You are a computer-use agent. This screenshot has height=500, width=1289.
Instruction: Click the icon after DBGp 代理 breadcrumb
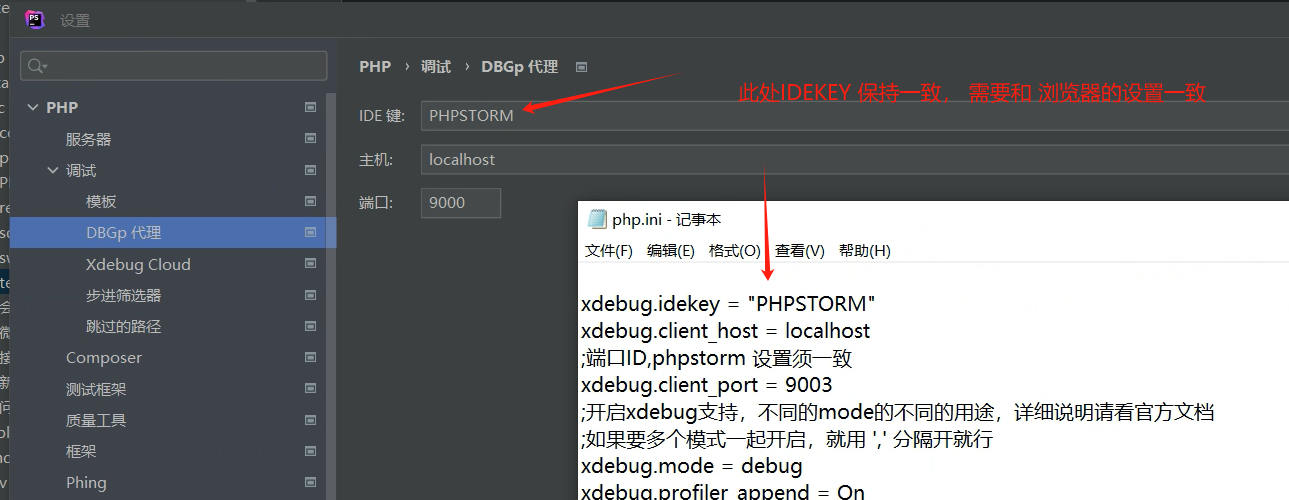[x=582, y=67]
